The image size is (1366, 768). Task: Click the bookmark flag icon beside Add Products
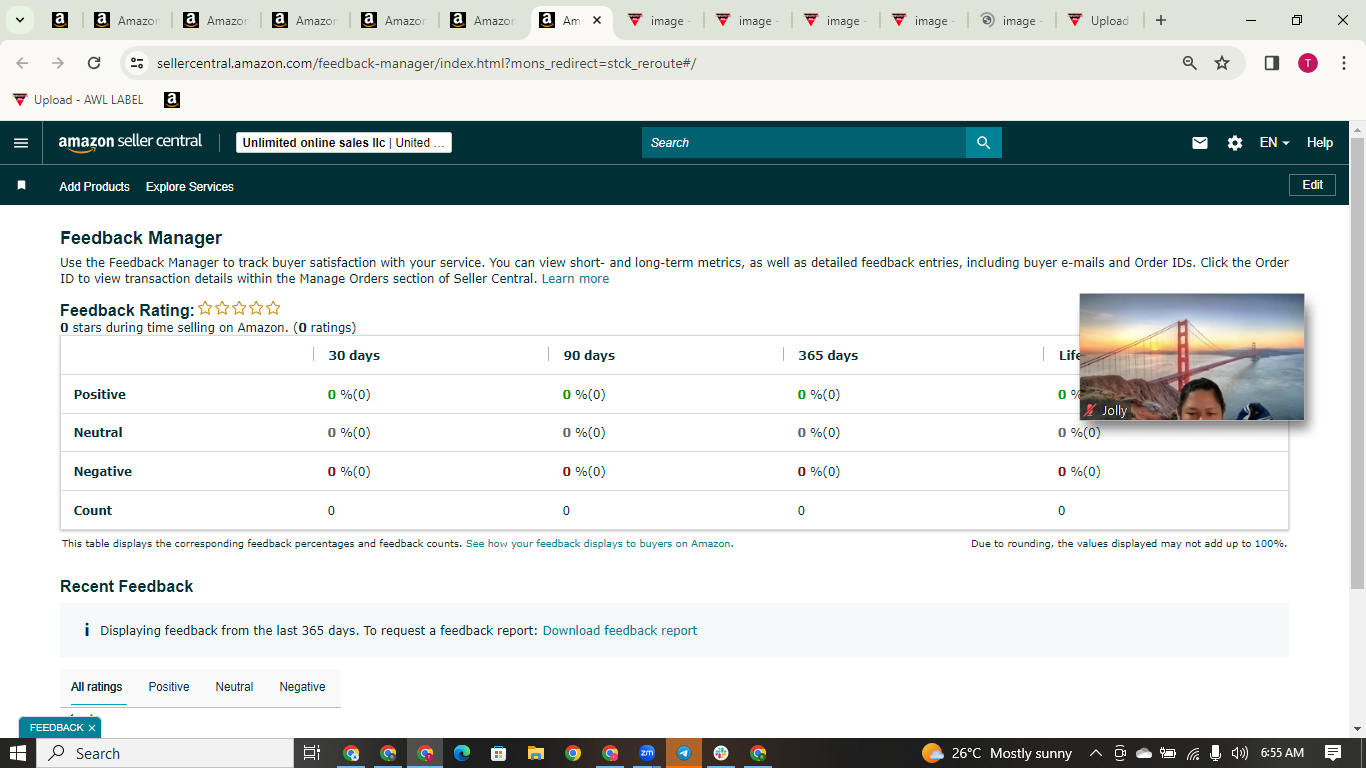[22, 186]
